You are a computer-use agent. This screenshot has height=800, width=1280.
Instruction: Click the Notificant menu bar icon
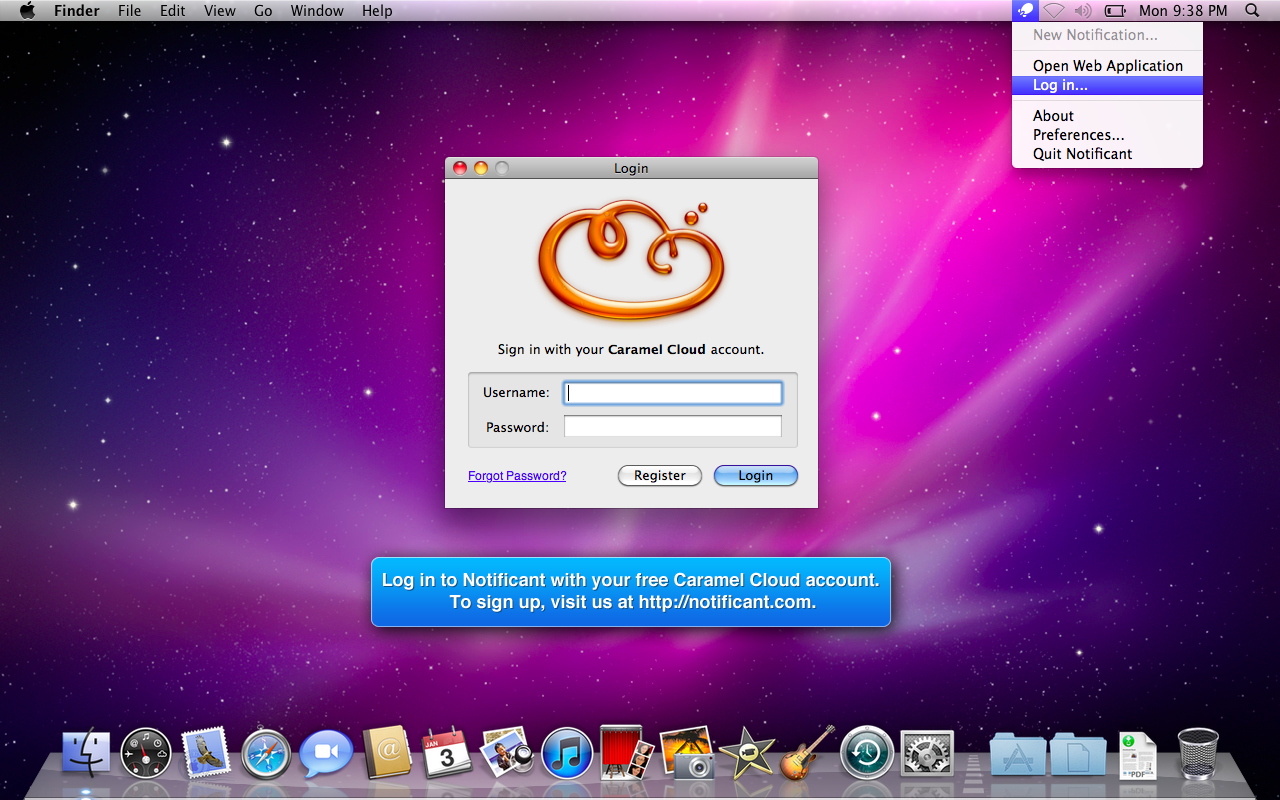coord(1024,10)
